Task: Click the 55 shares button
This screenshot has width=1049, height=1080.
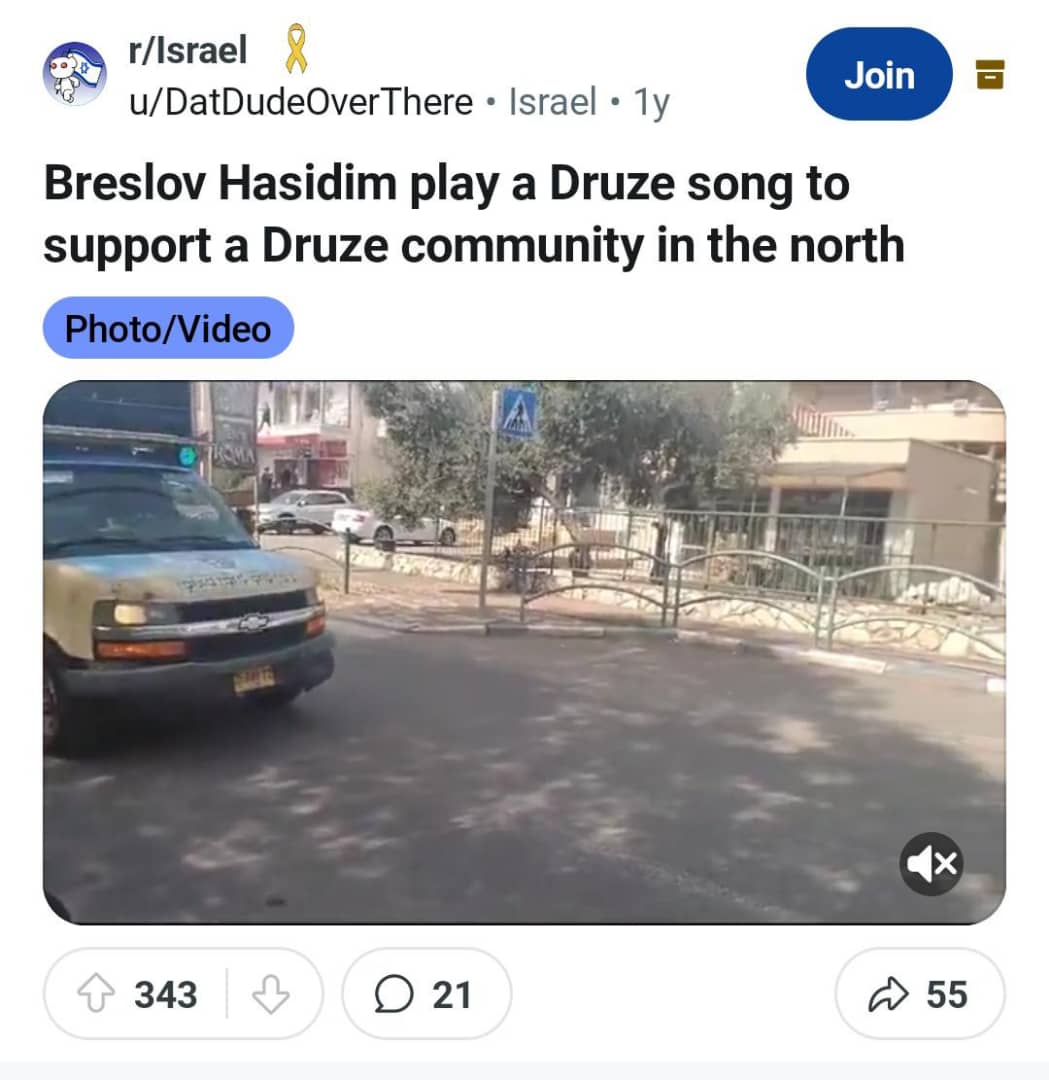Action: [x=920, y=994]
